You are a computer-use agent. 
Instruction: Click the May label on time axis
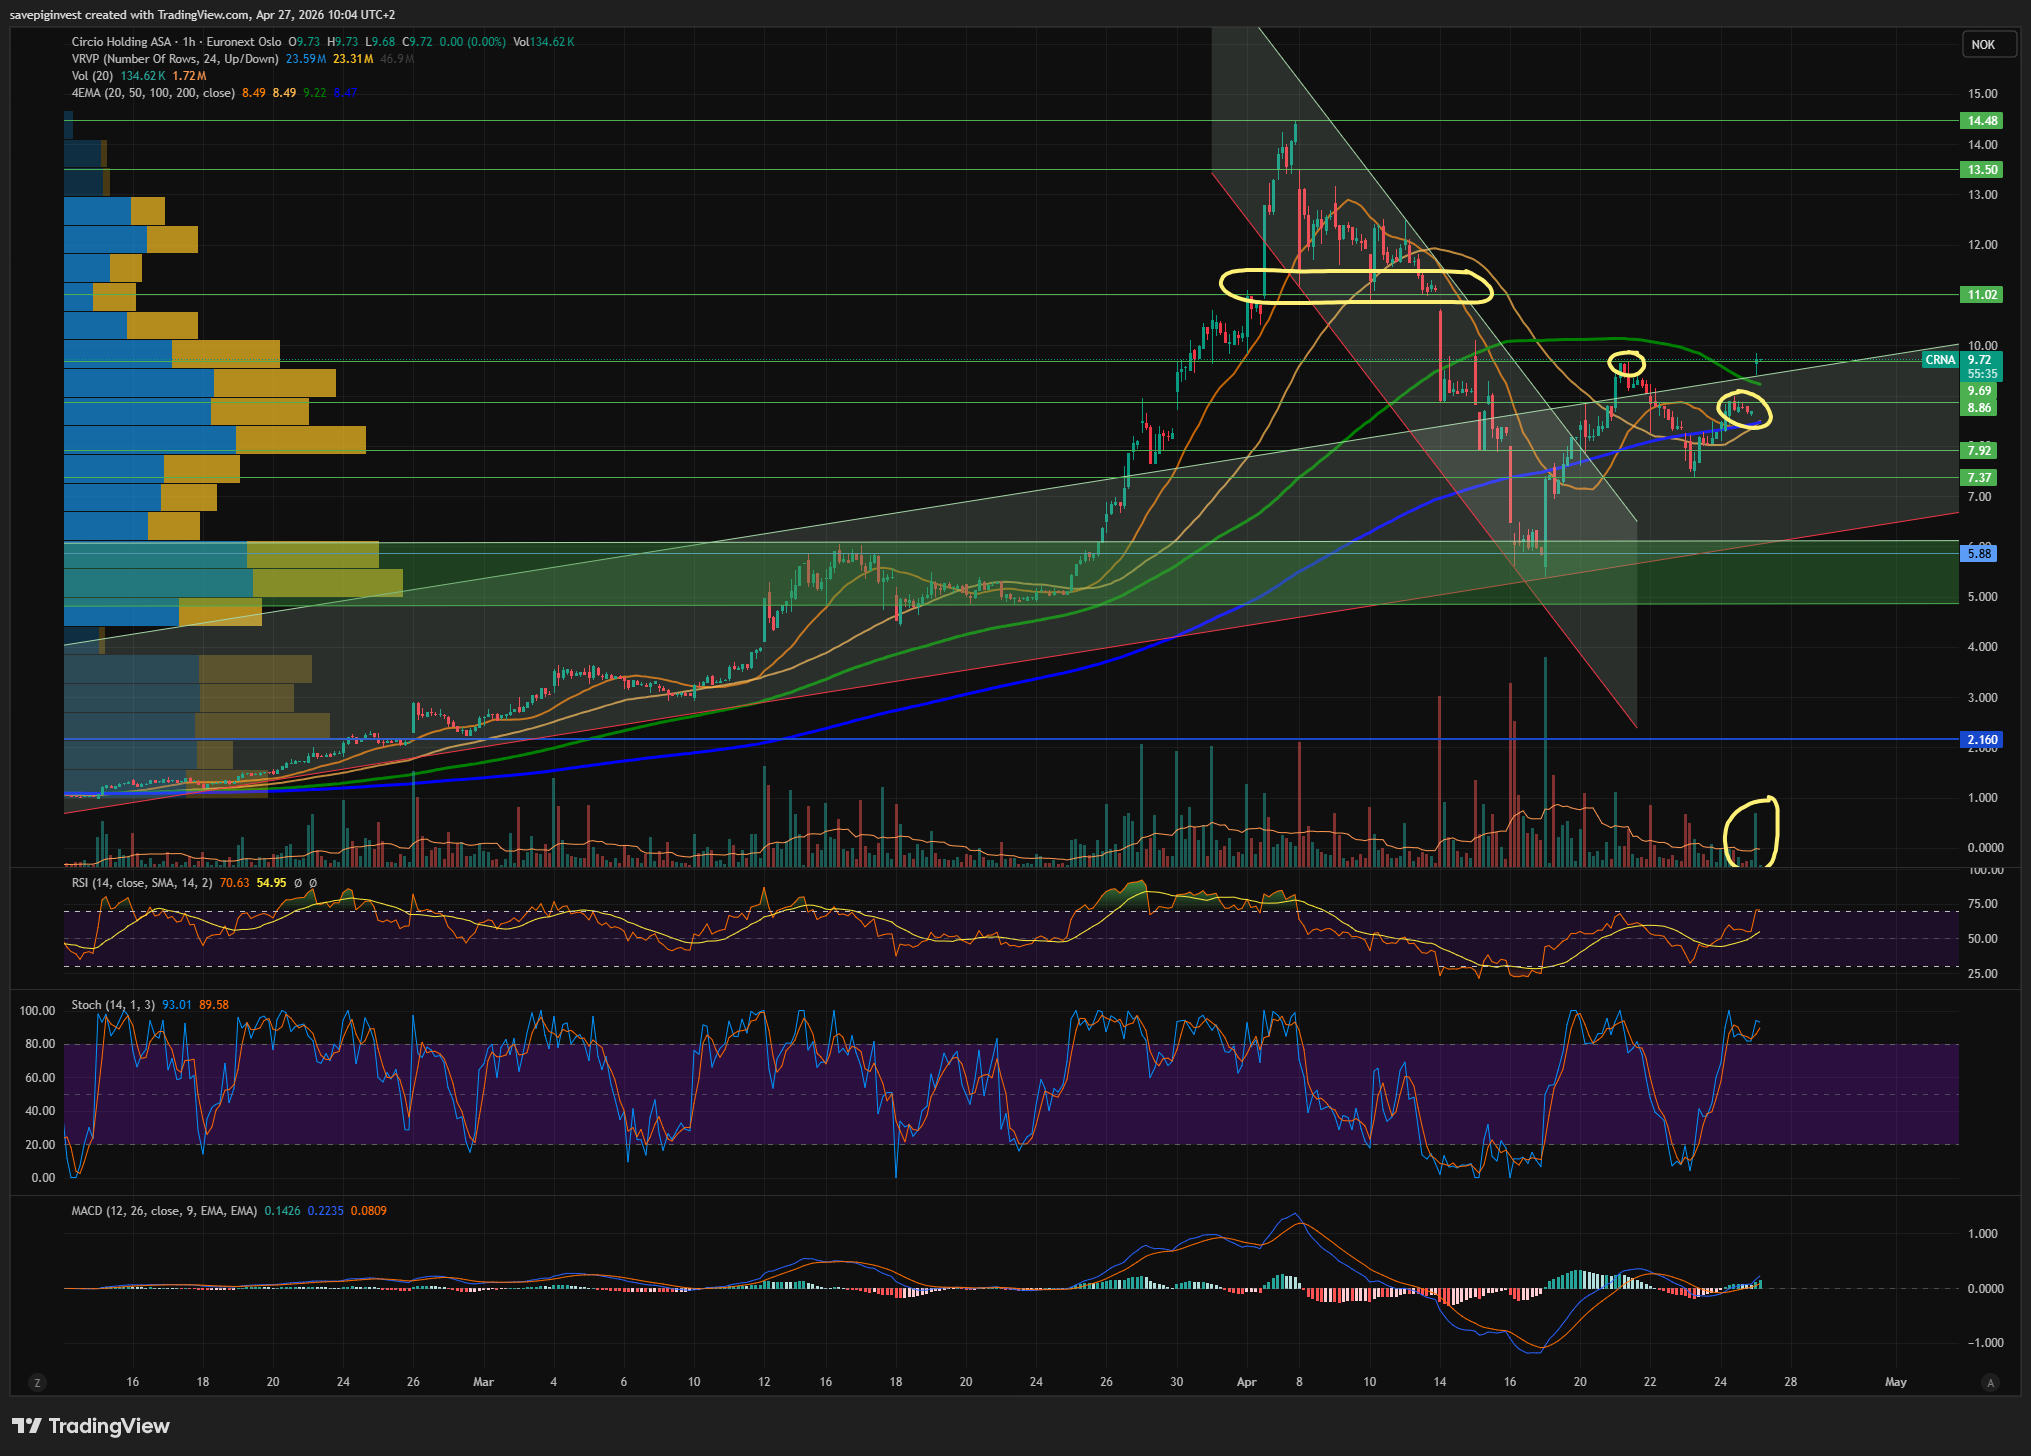click(1895, 1382)
